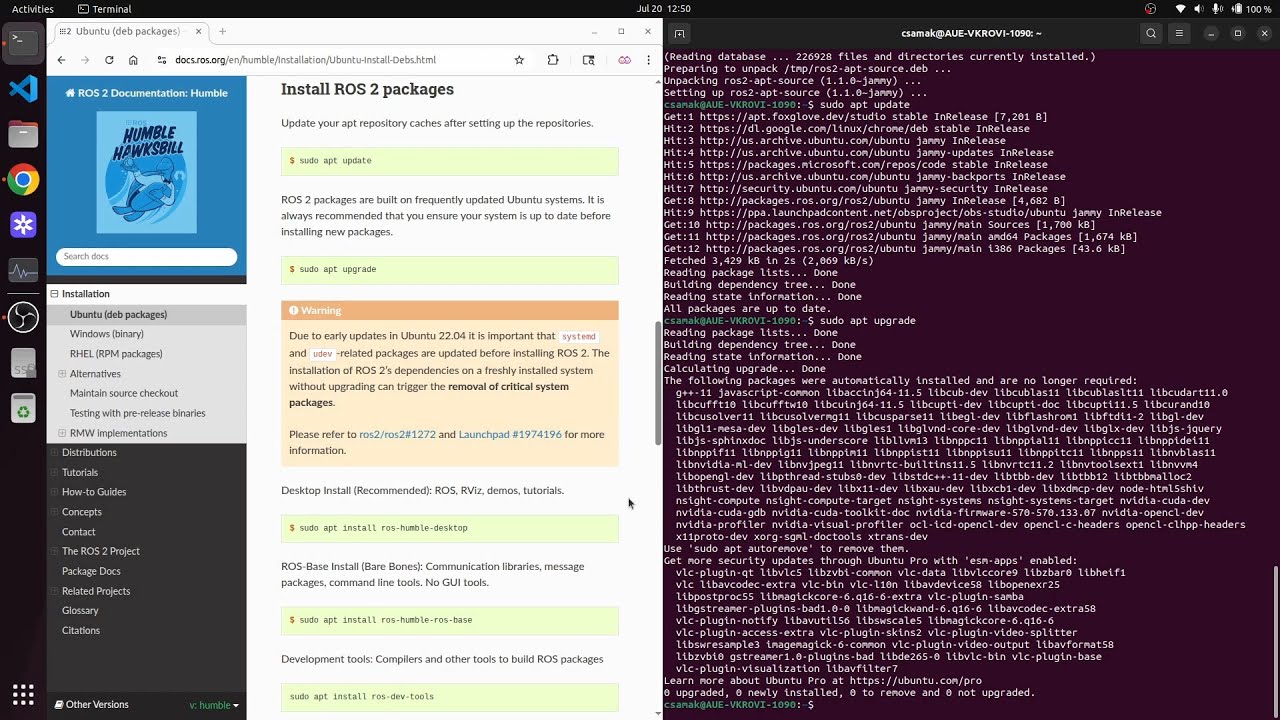Open RHEL (RPM packages) in the sidebar
Image resolution: width=1280 pixels, height=720 pixels.
pos(116,354)
